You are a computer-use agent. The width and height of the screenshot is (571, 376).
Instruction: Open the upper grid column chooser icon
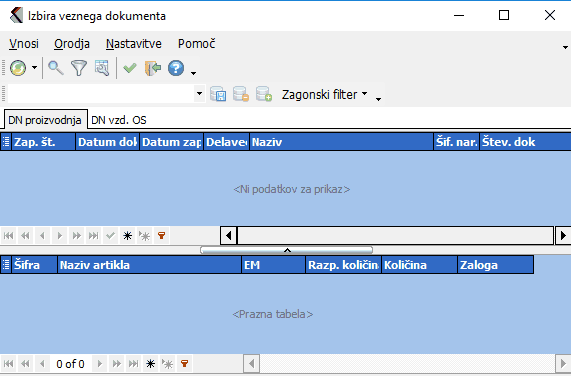tap(6, 142)
